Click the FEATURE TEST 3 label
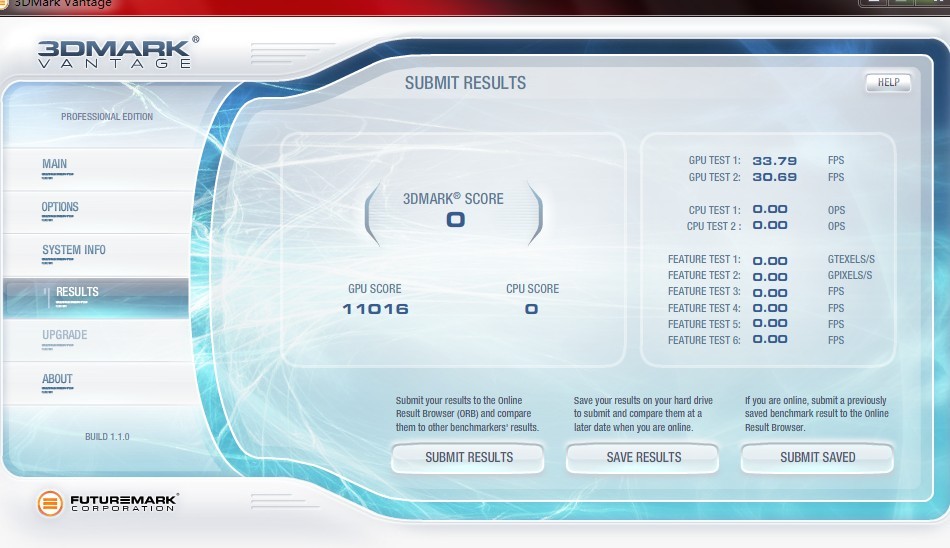This screenshot has width=950, height=548. point(704,292)
